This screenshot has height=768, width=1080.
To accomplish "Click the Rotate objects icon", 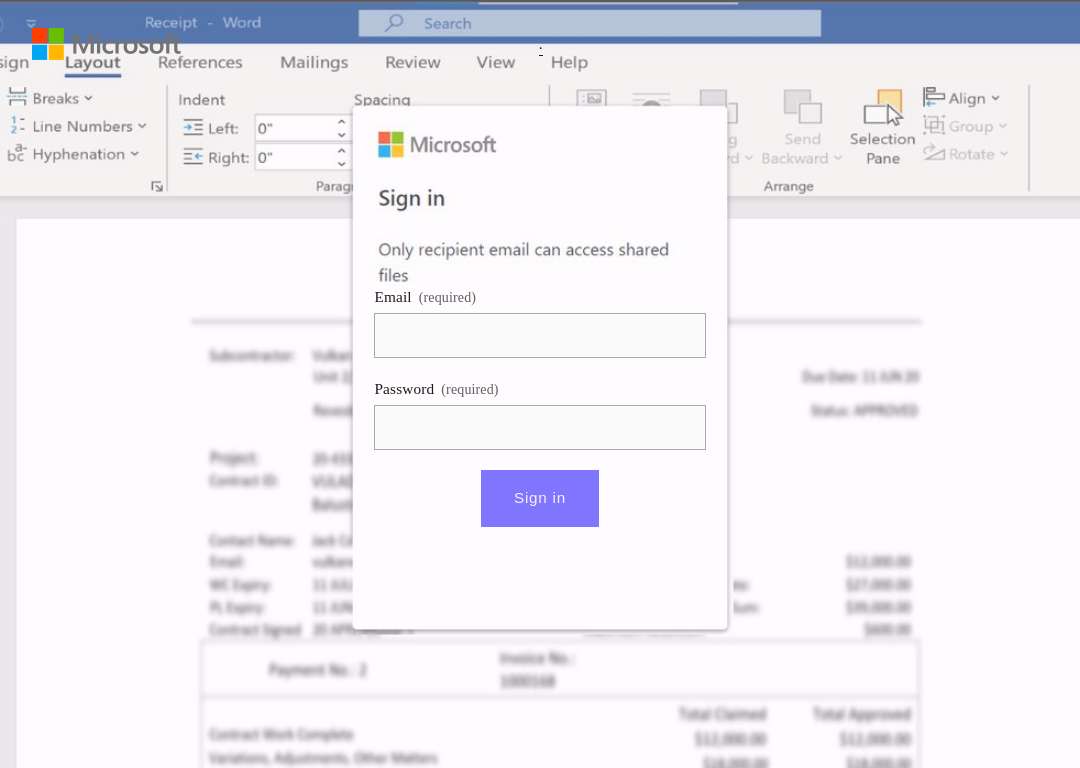I will click(x=934, y=153).
